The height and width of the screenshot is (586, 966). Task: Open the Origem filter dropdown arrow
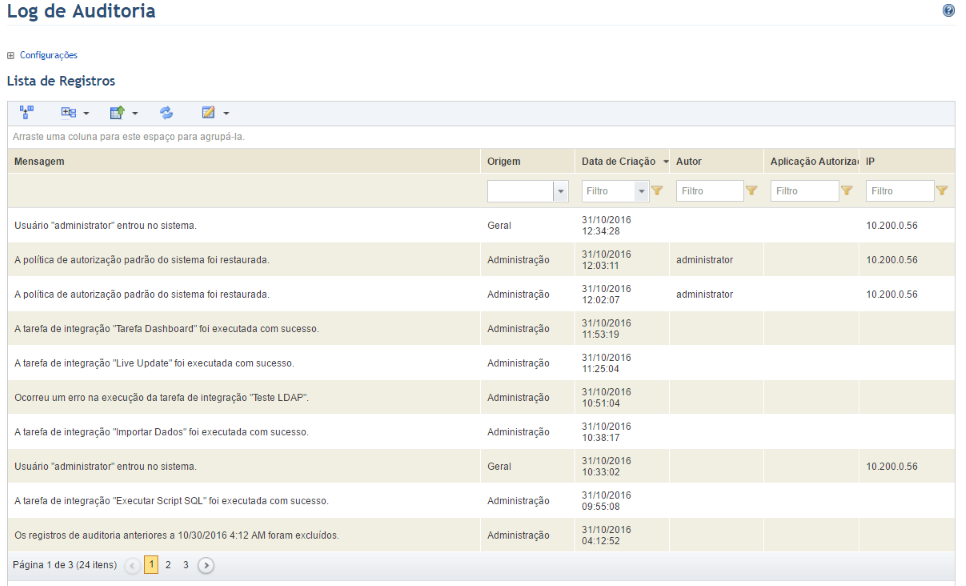pyautogui.click(x=561, y=191)
